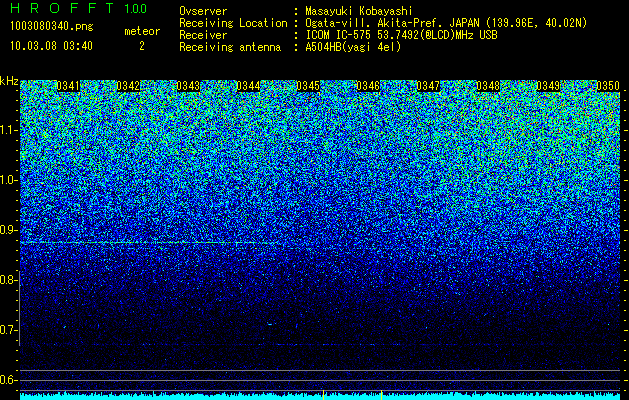The image size is (629, 400).
Task: Click the HROFFT 1.0.0 title text
Action: 78,8
